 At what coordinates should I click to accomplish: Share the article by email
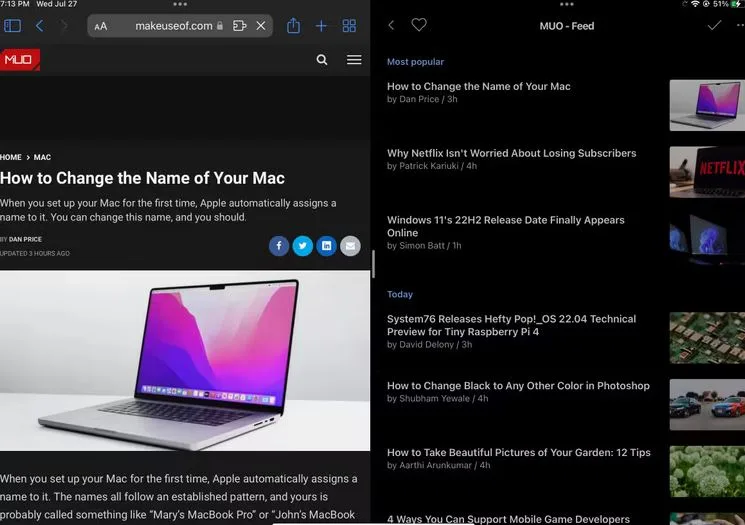350,246
